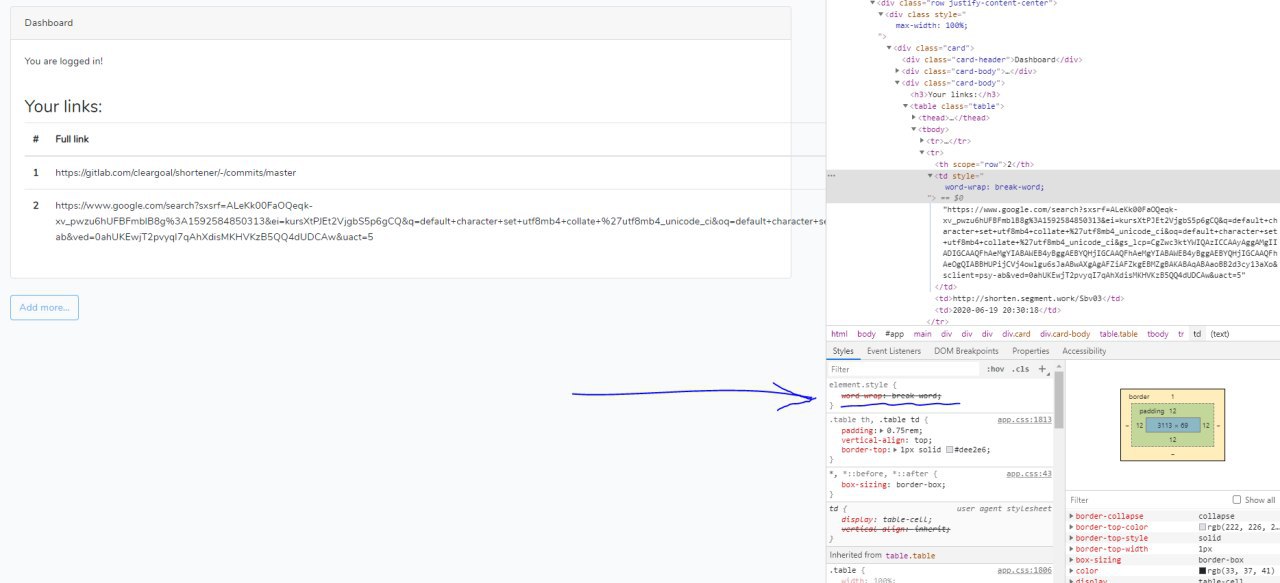Check the Show all checkbox
Viewport: 1280px width, 583px height.
coord(1237,500)
